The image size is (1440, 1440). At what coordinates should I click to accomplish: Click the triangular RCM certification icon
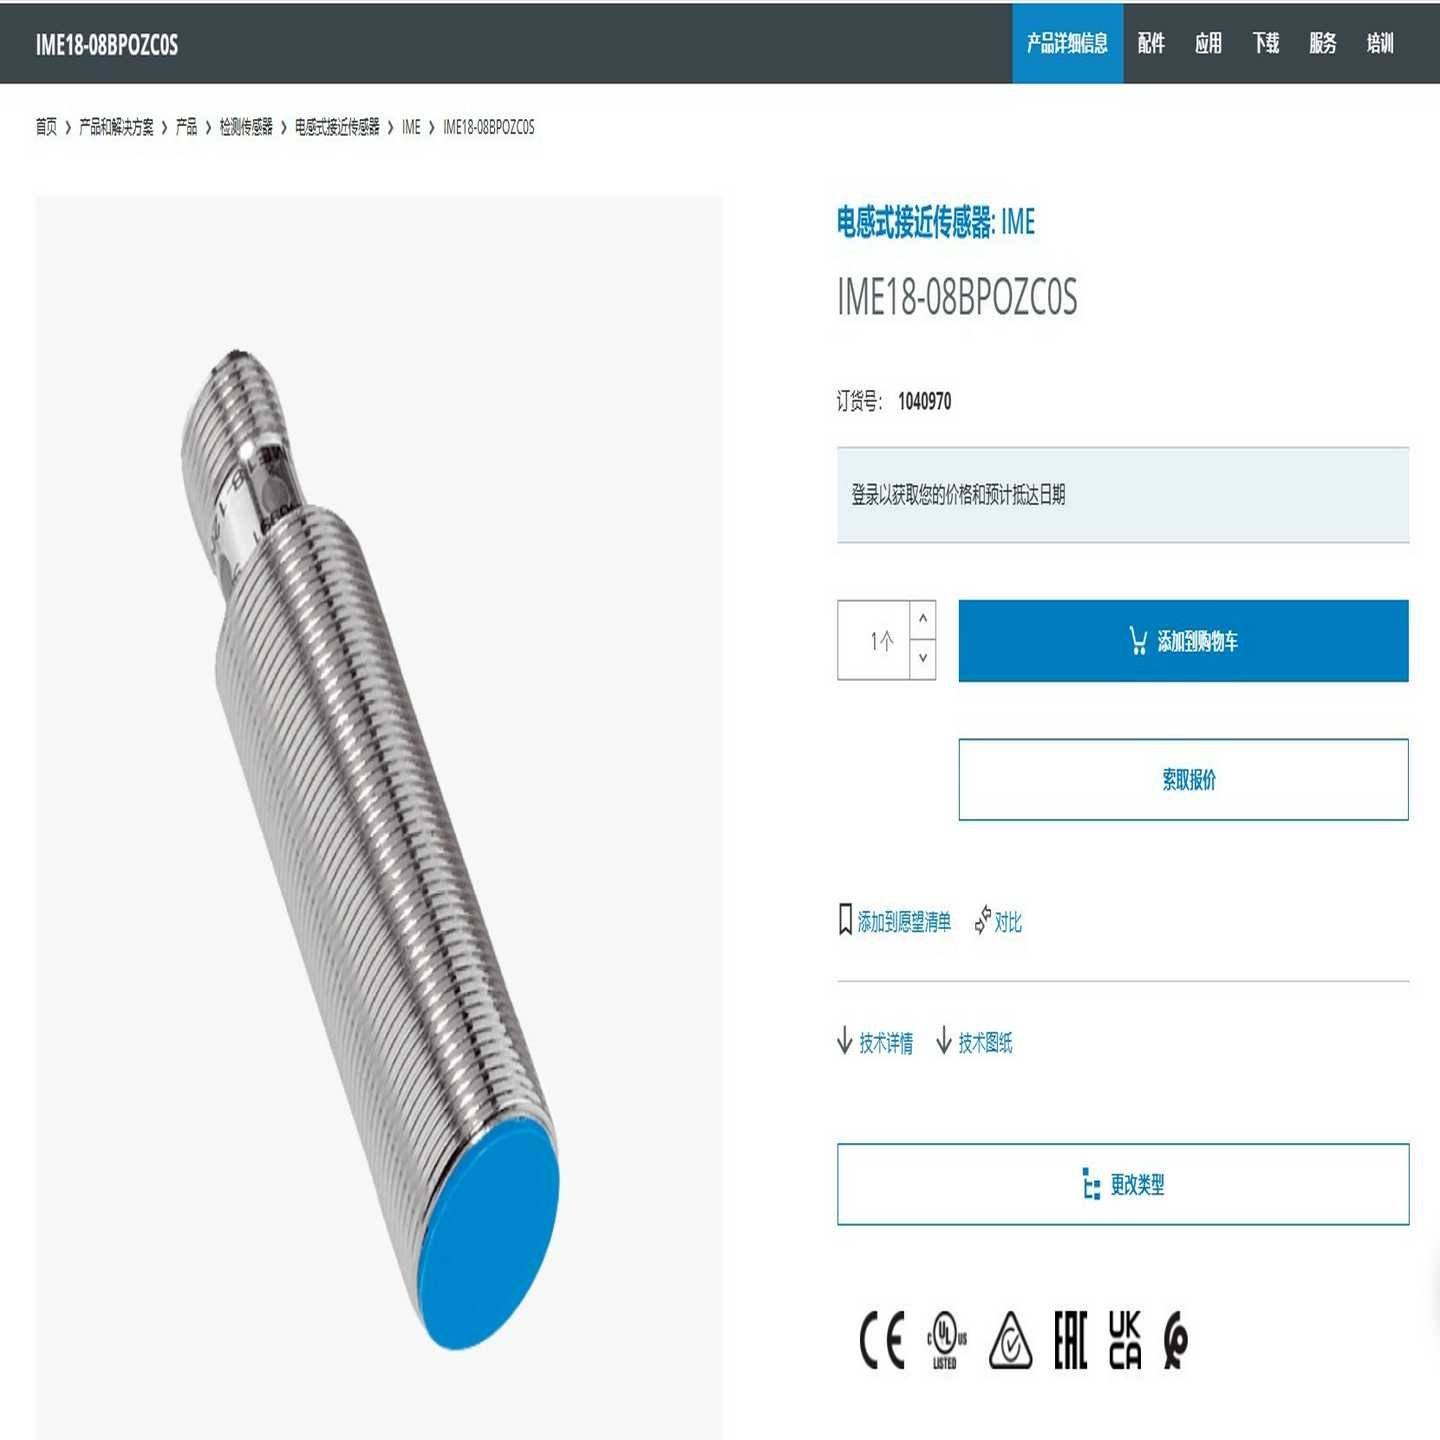1010,1339
